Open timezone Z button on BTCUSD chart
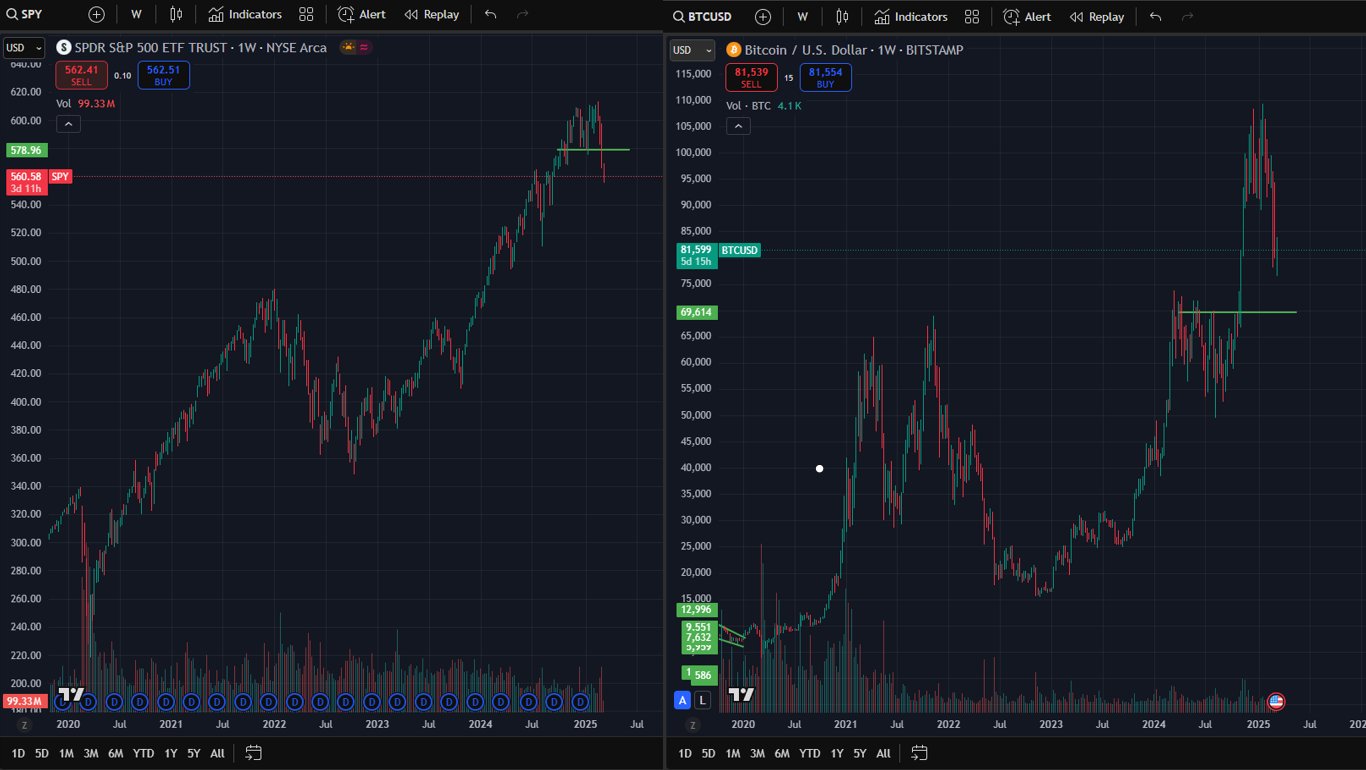 click(x=693, y=724)
